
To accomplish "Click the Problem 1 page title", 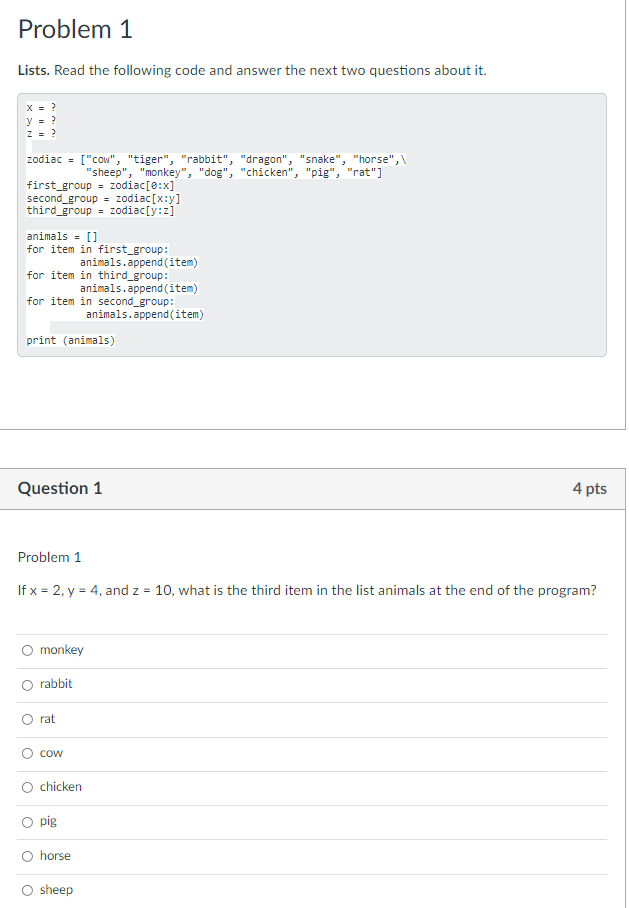I will coord(75,29).
